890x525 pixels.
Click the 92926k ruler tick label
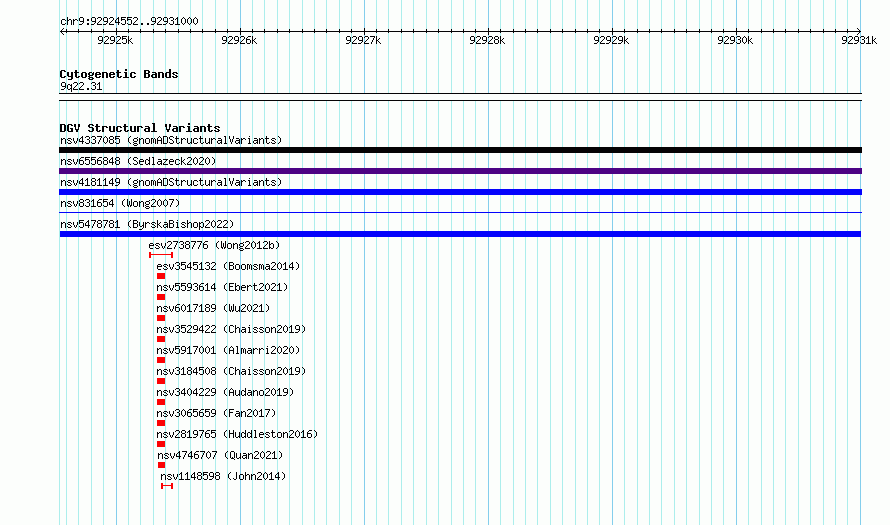point(239,40)
